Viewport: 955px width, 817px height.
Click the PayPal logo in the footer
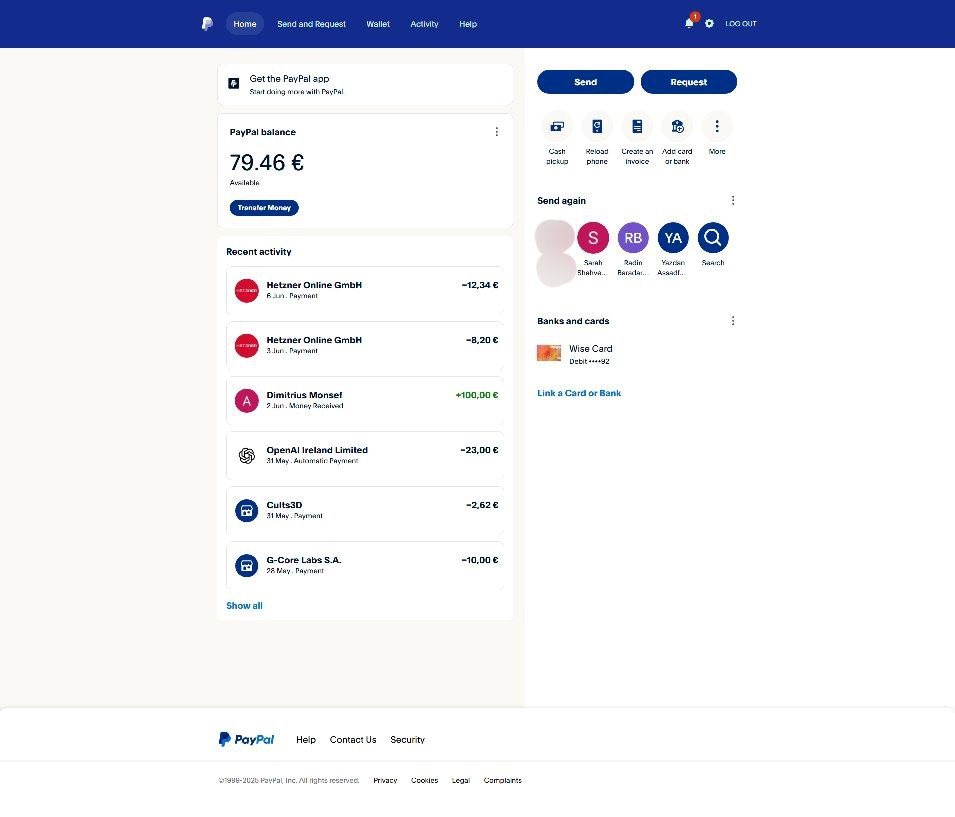point(246,739)
